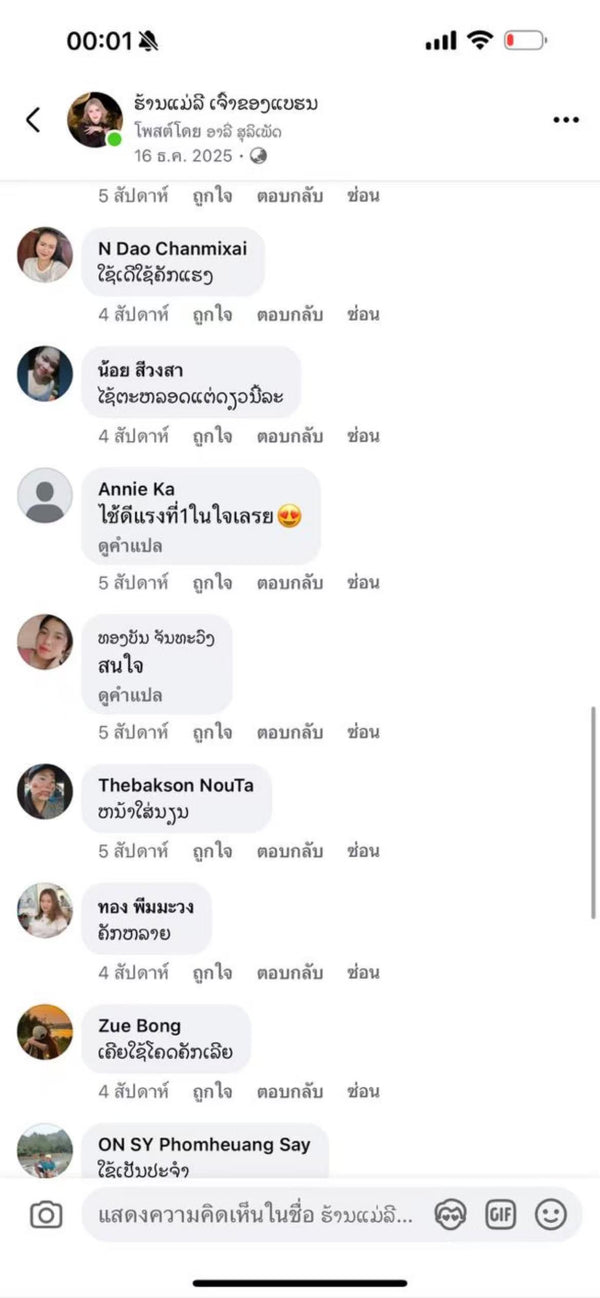Like Zue Bong's comment with ถูกใจ

pyautogui.click(x=212, y=1091)
